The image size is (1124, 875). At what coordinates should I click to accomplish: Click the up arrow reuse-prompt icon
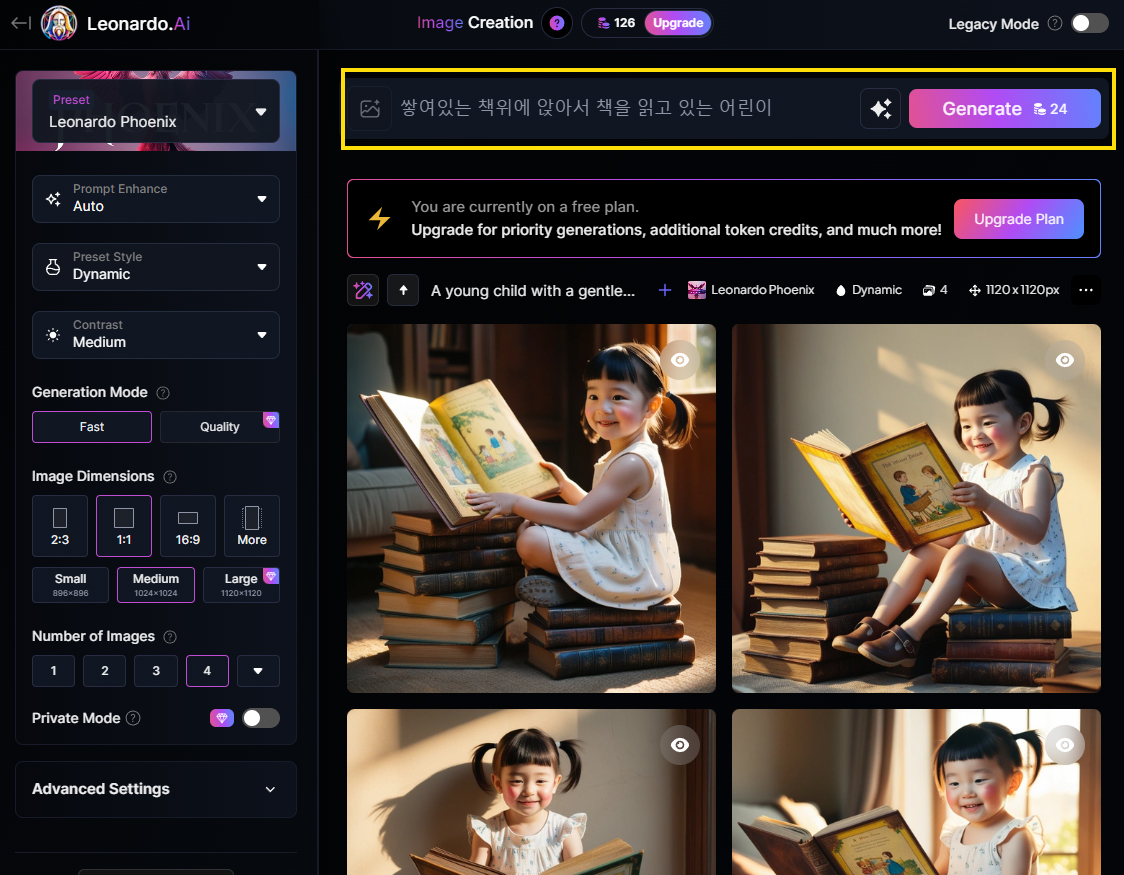[403, 290]
